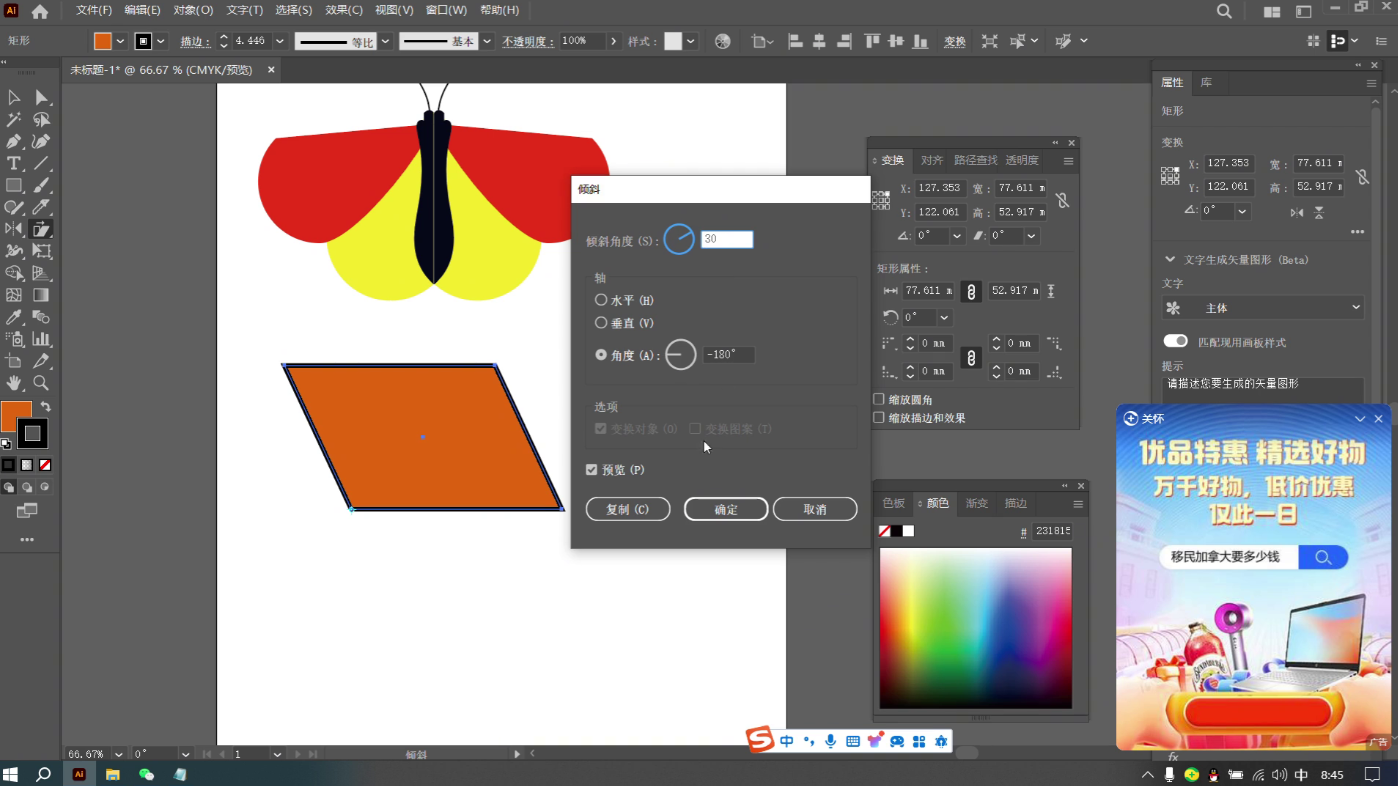This screenshot has width=1398, height=786.
Task: Select the Free Transform tool
Action: [x=41, y=251]
